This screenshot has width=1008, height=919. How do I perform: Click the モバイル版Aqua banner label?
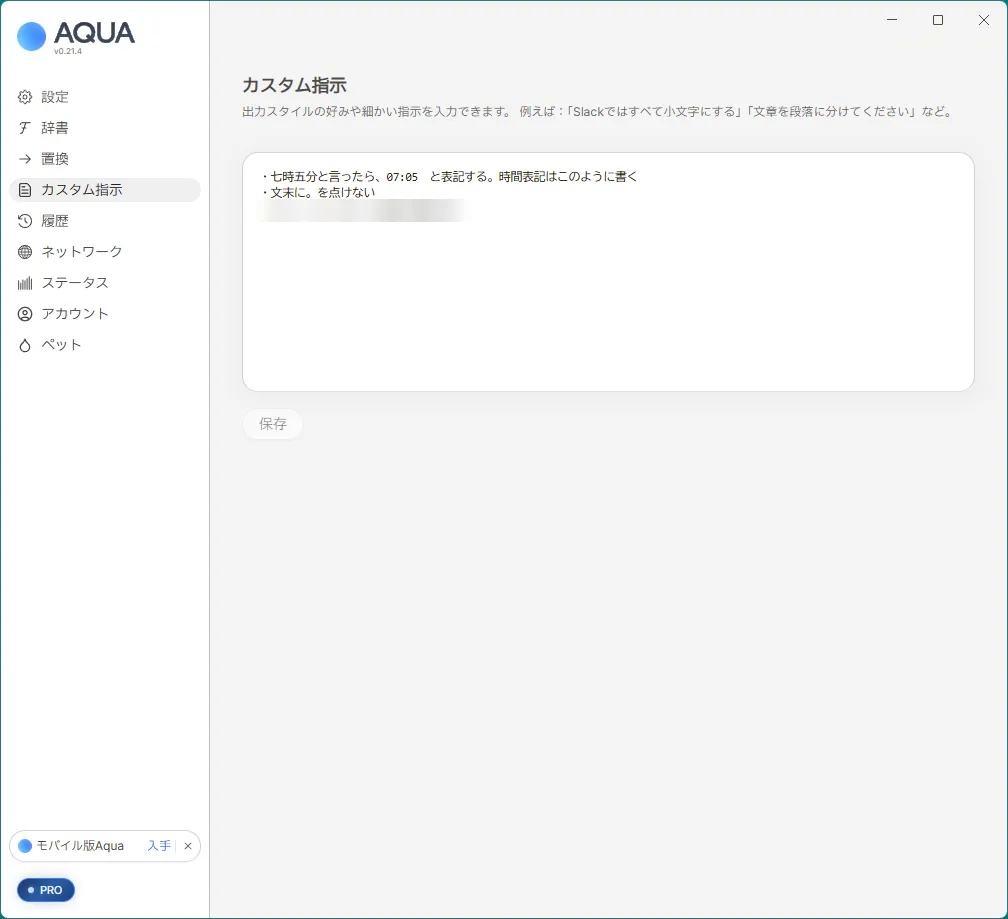point(80,846)
